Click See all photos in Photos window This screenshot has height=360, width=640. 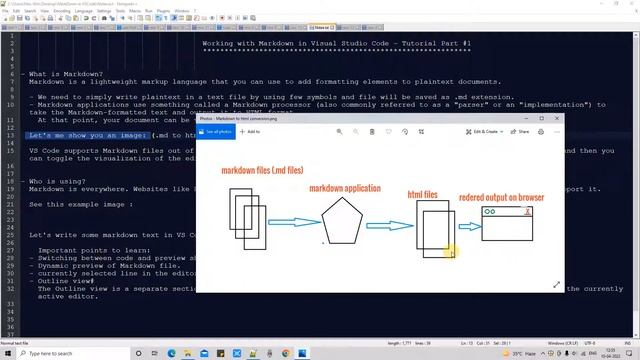pyautogui.click(x=216, y=132)
